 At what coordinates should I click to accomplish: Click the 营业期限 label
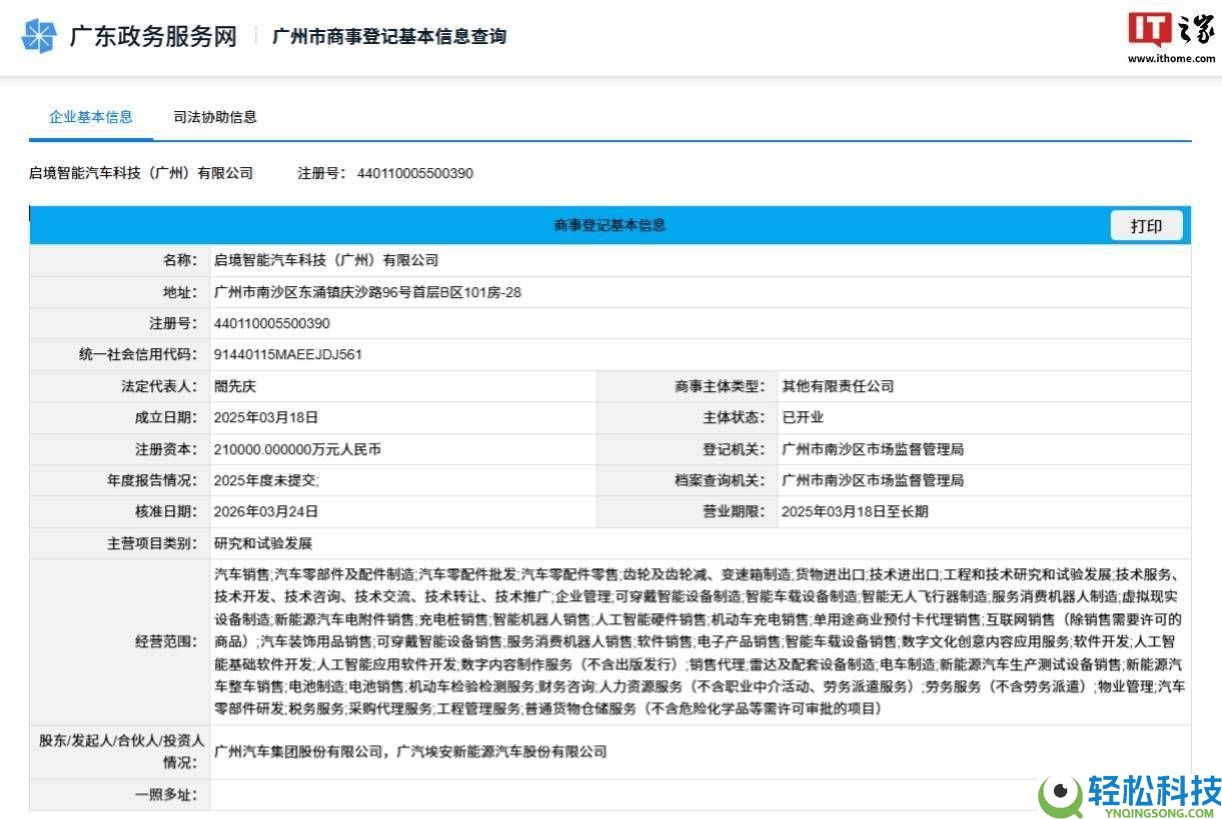tap(734, 511)
